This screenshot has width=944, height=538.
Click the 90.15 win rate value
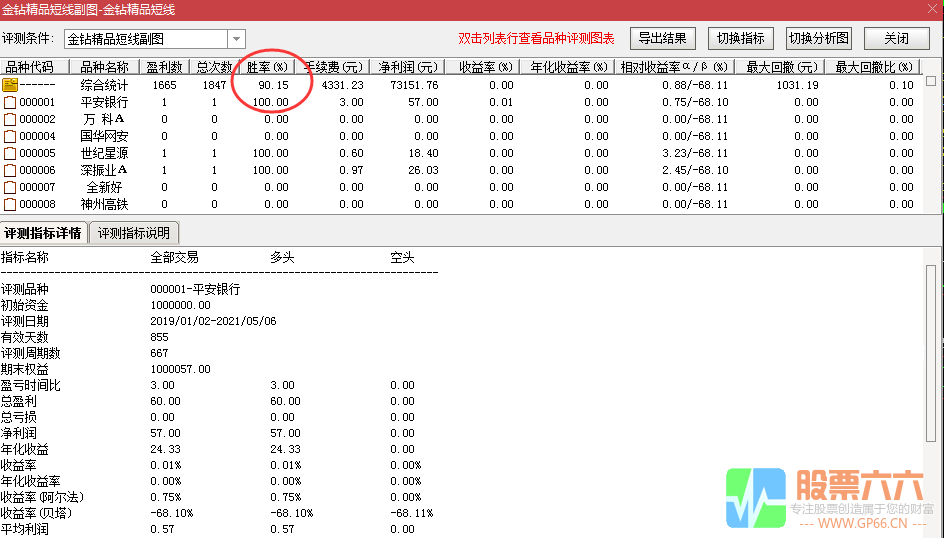(274, 85)
